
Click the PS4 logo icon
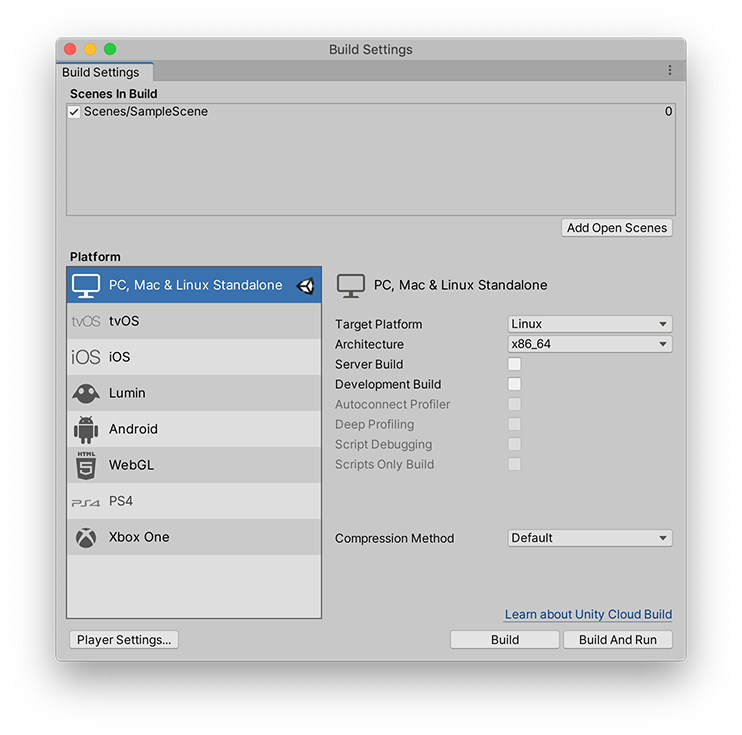[86, 502]
